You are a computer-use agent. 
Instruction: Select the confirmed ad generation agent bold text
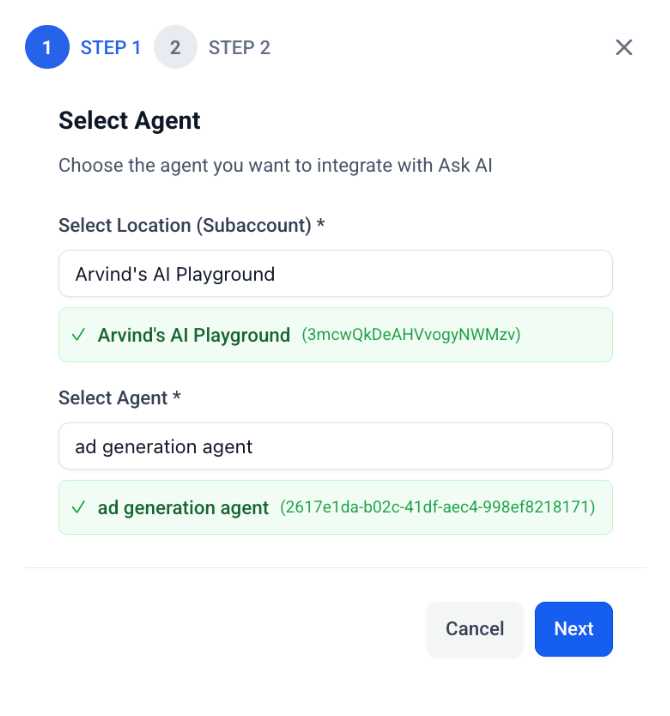click(183, 508)
